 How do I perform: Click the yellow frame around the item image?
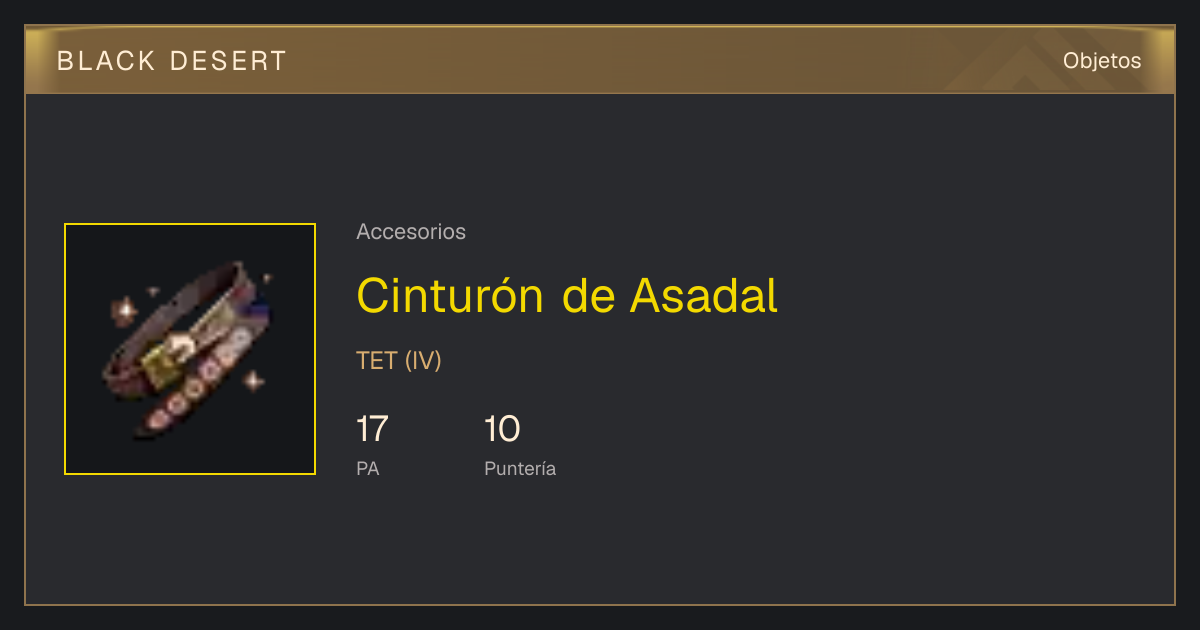coord(190,225)
